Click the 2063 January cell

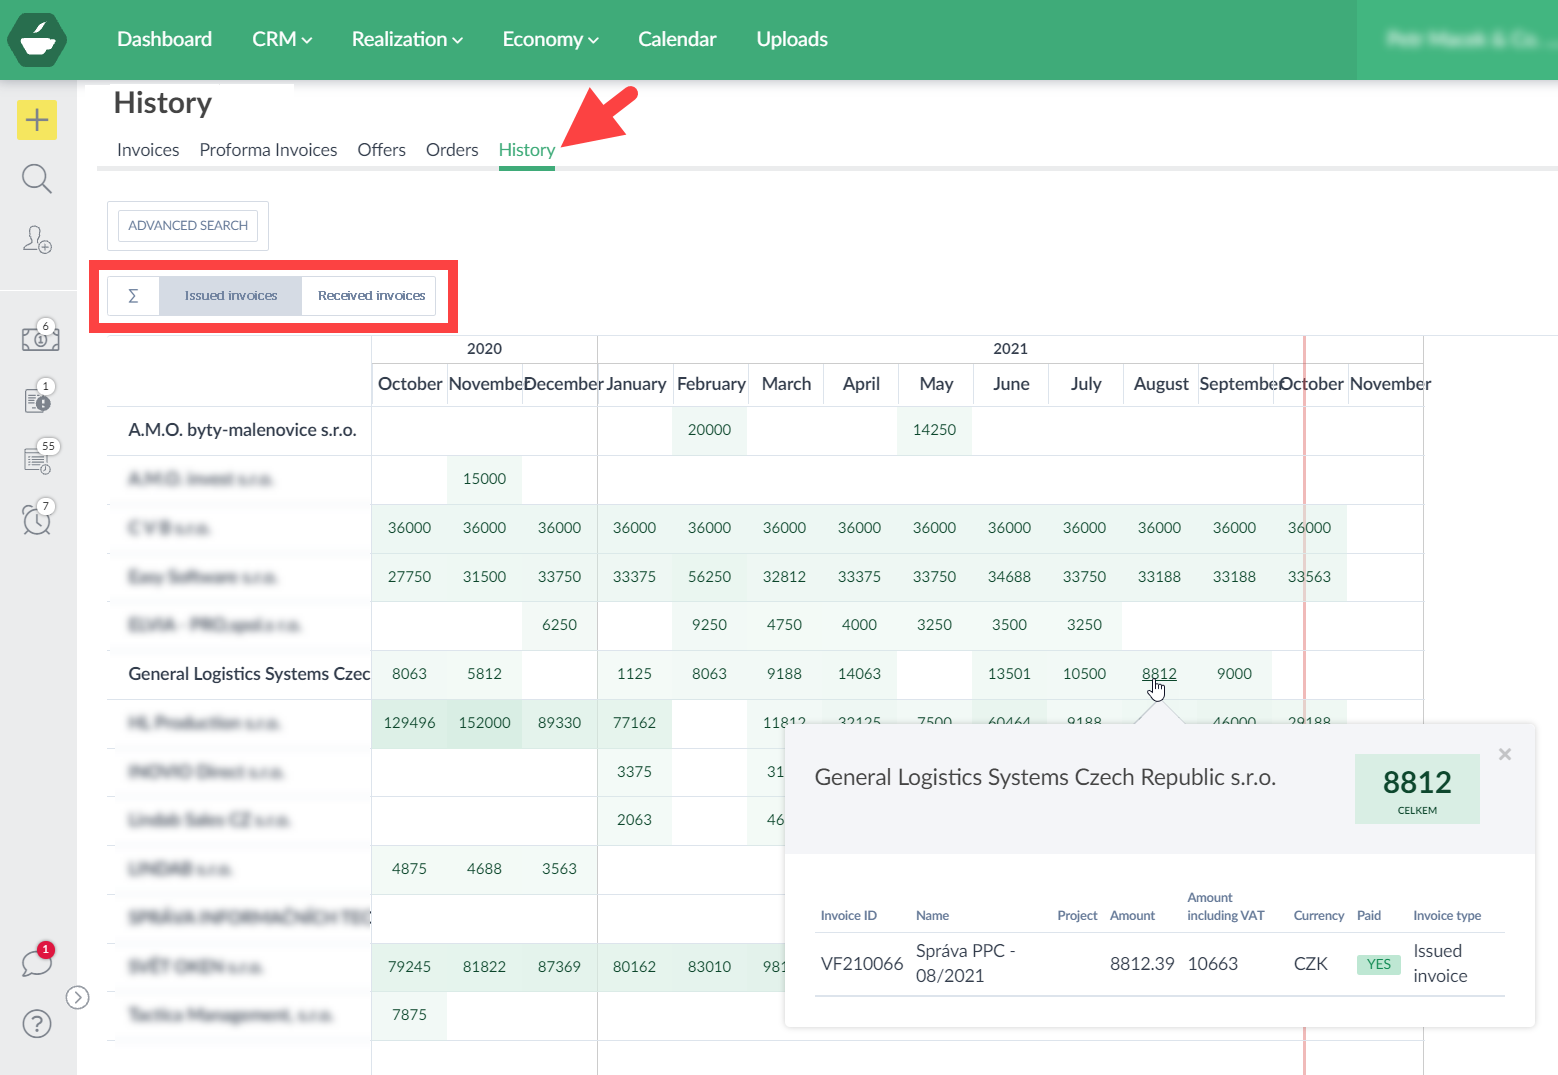(x=634, y=820)
